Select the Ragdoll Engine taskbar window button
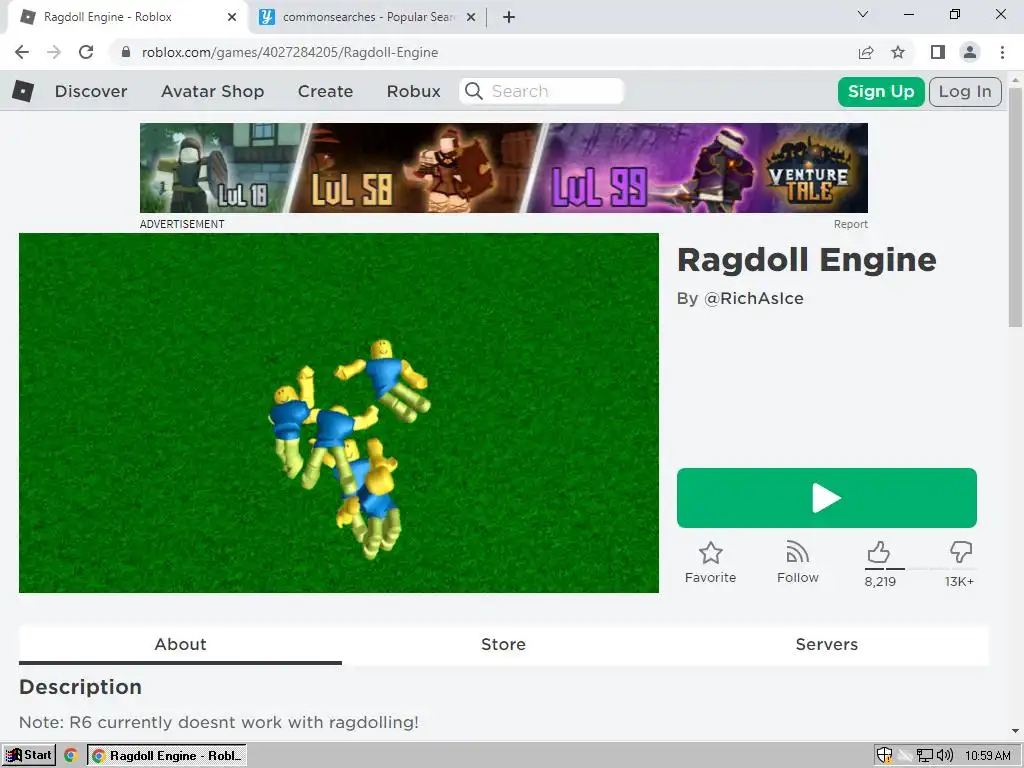This screenshot has height=768, width=1024. (x=167, y=756)
